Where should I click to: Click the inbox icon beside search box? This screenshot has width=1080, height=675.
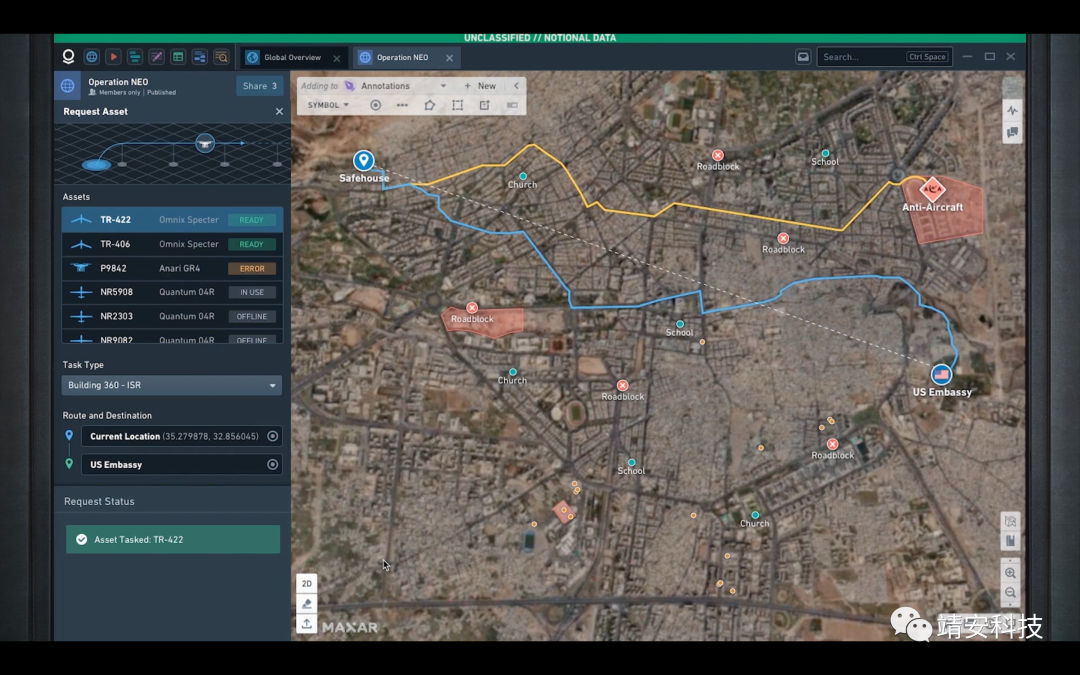coord(803,57)
